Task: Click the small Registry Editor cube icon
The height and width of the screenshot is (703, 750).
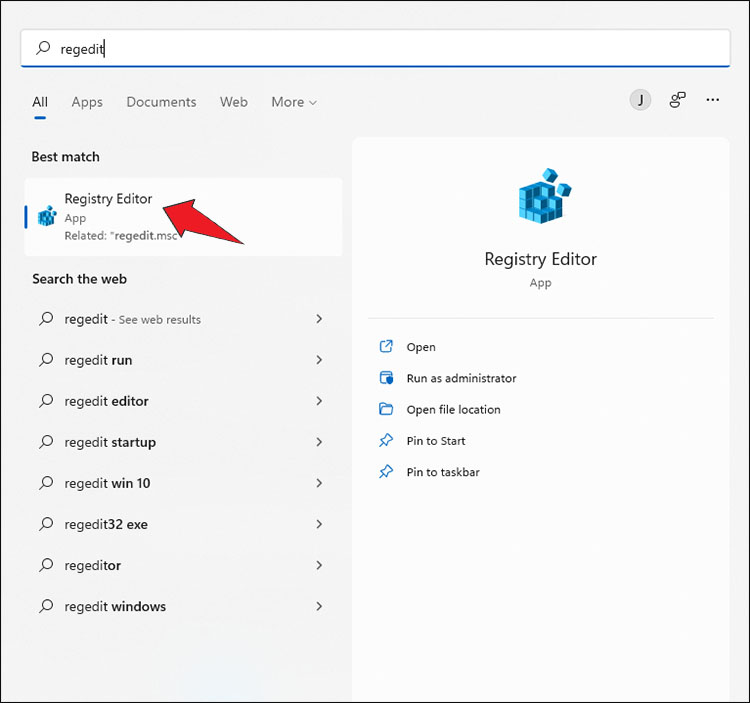Action: pyautogui.click(x=47, y=216)
